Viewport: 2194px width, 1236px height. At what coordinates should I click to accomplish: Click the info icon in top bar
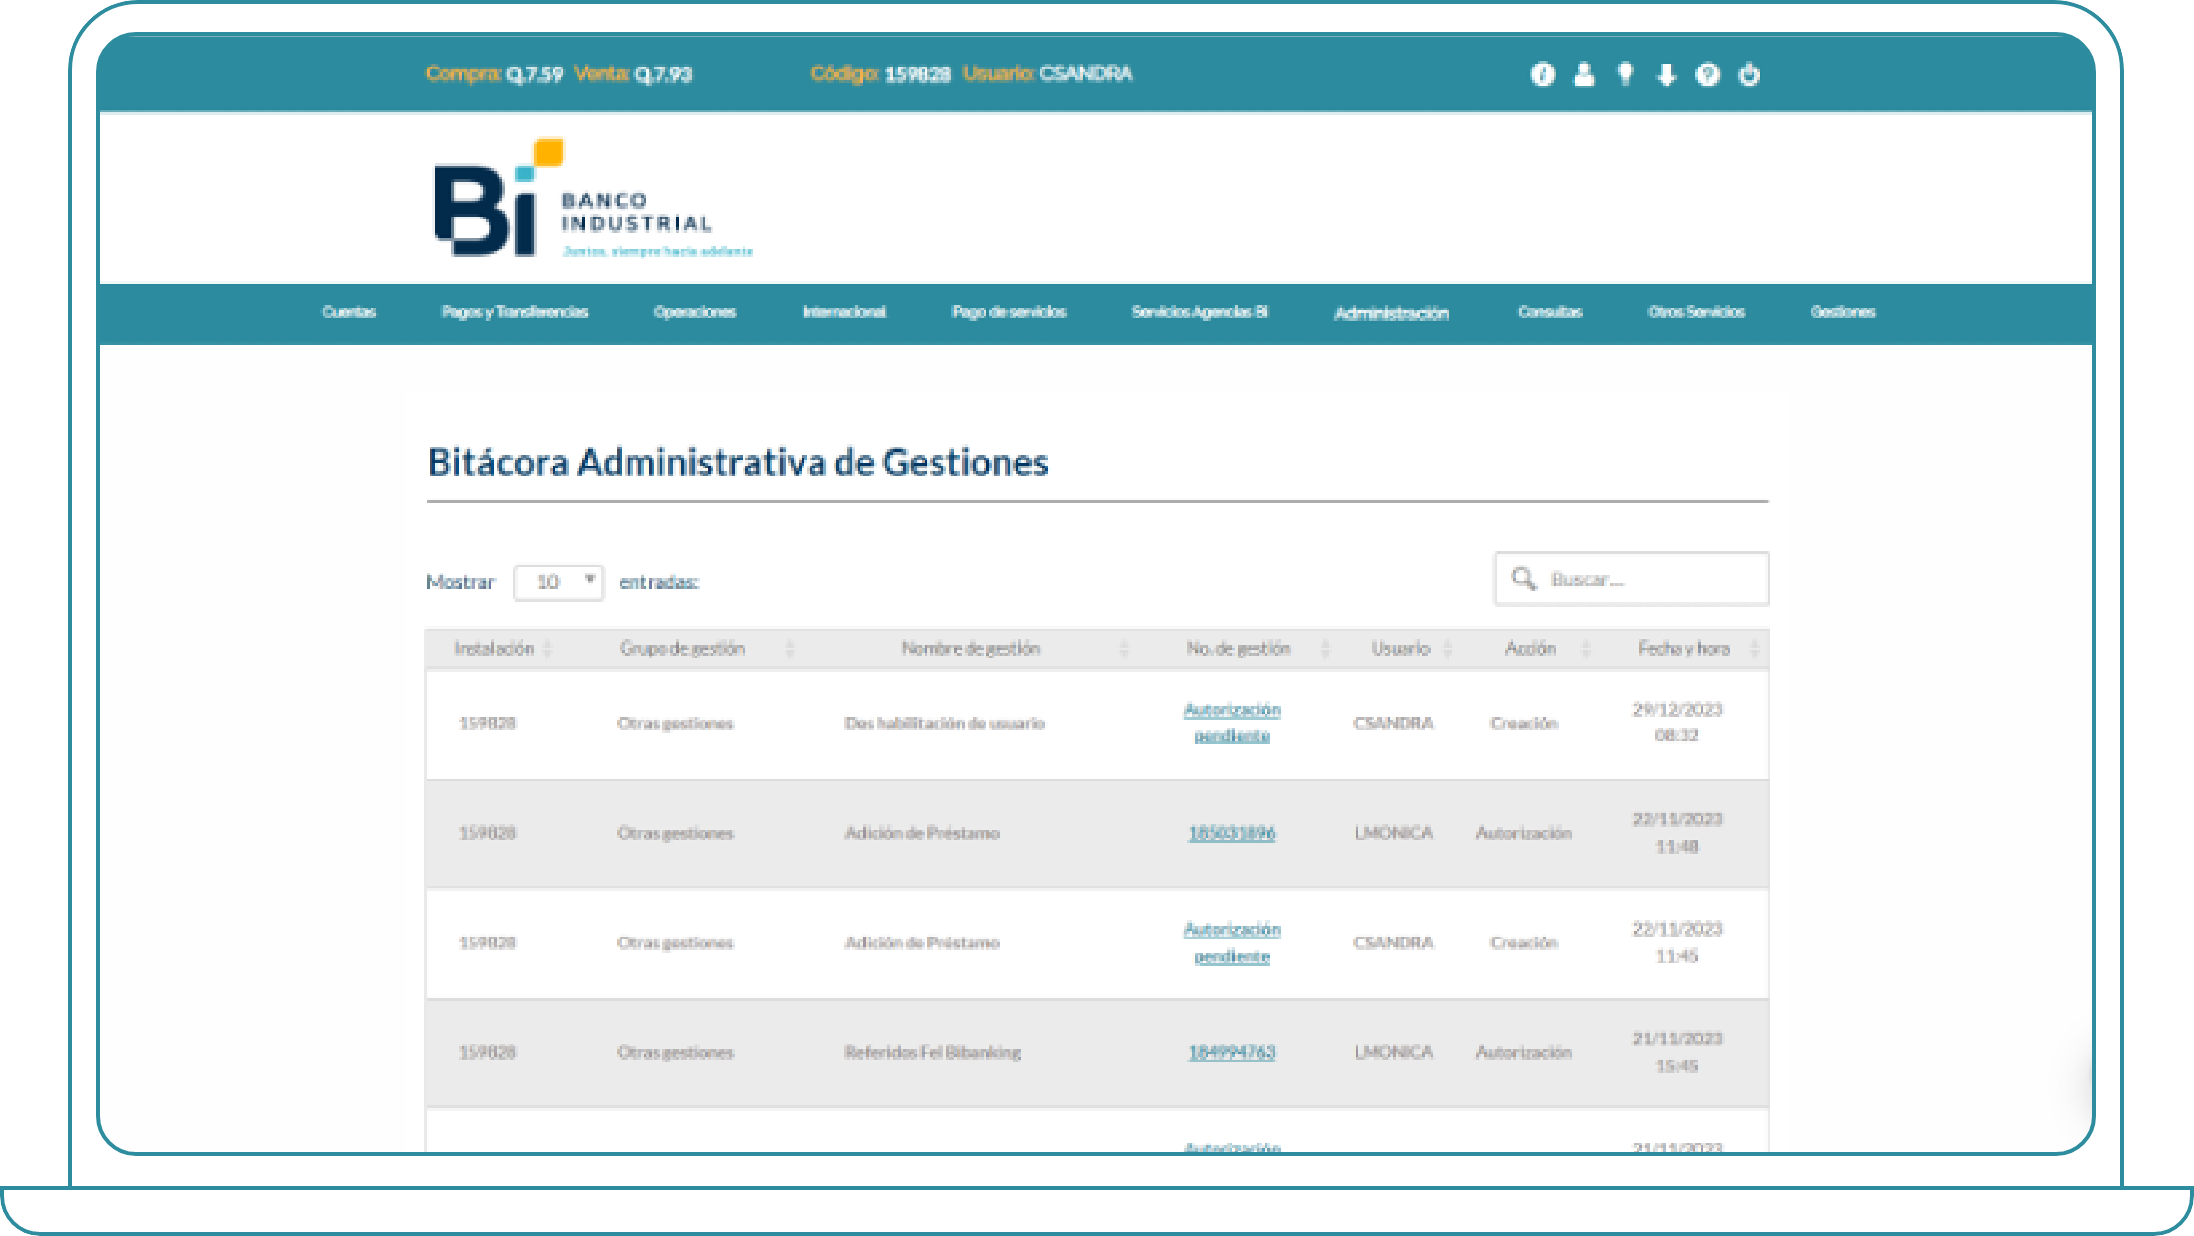point(1542,74)
